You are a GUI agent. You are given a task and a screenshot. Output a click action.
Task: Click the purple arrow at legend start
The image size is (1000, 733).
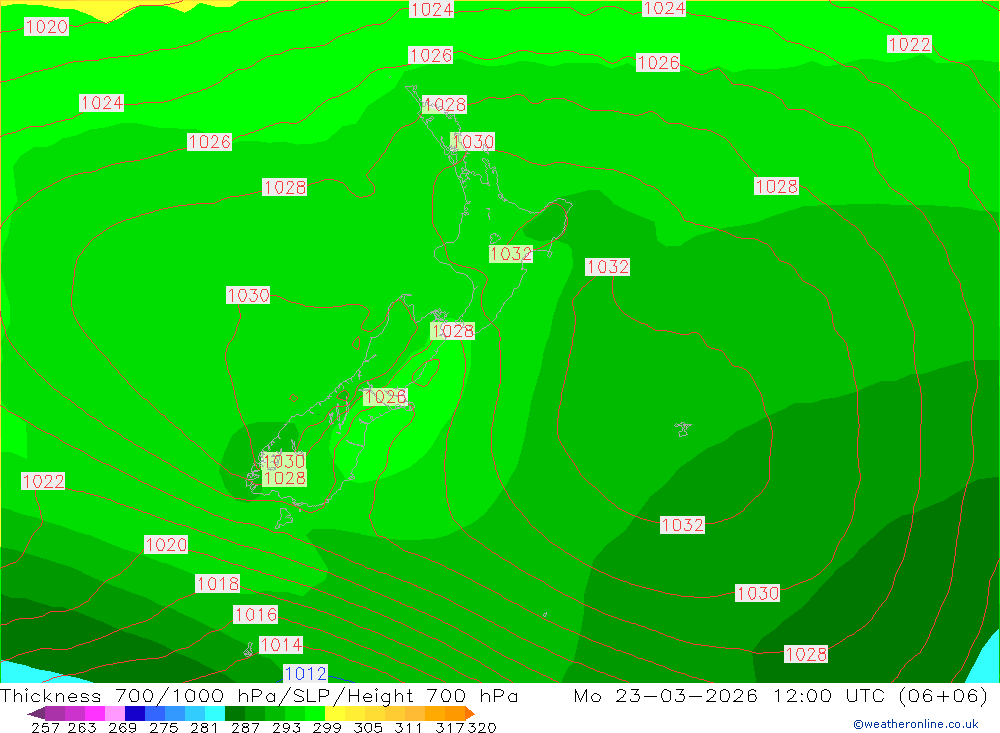36,713
